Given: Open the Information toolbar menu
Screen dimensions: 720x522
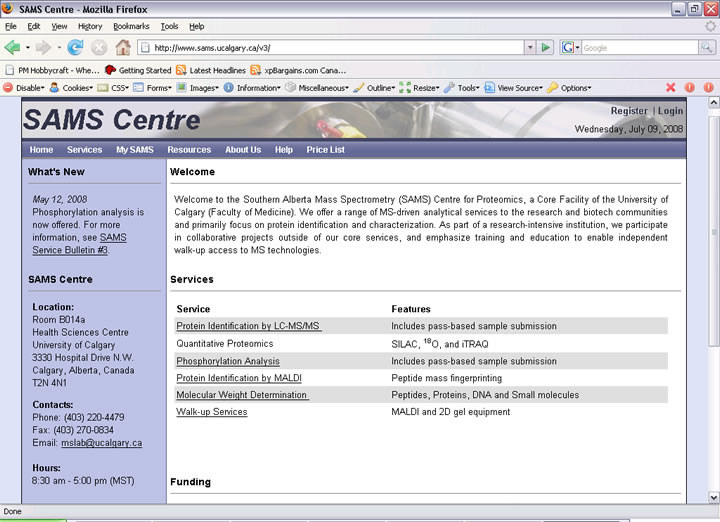Looking at the screenshot, I should pyautogui.click(x=252, y=88).
